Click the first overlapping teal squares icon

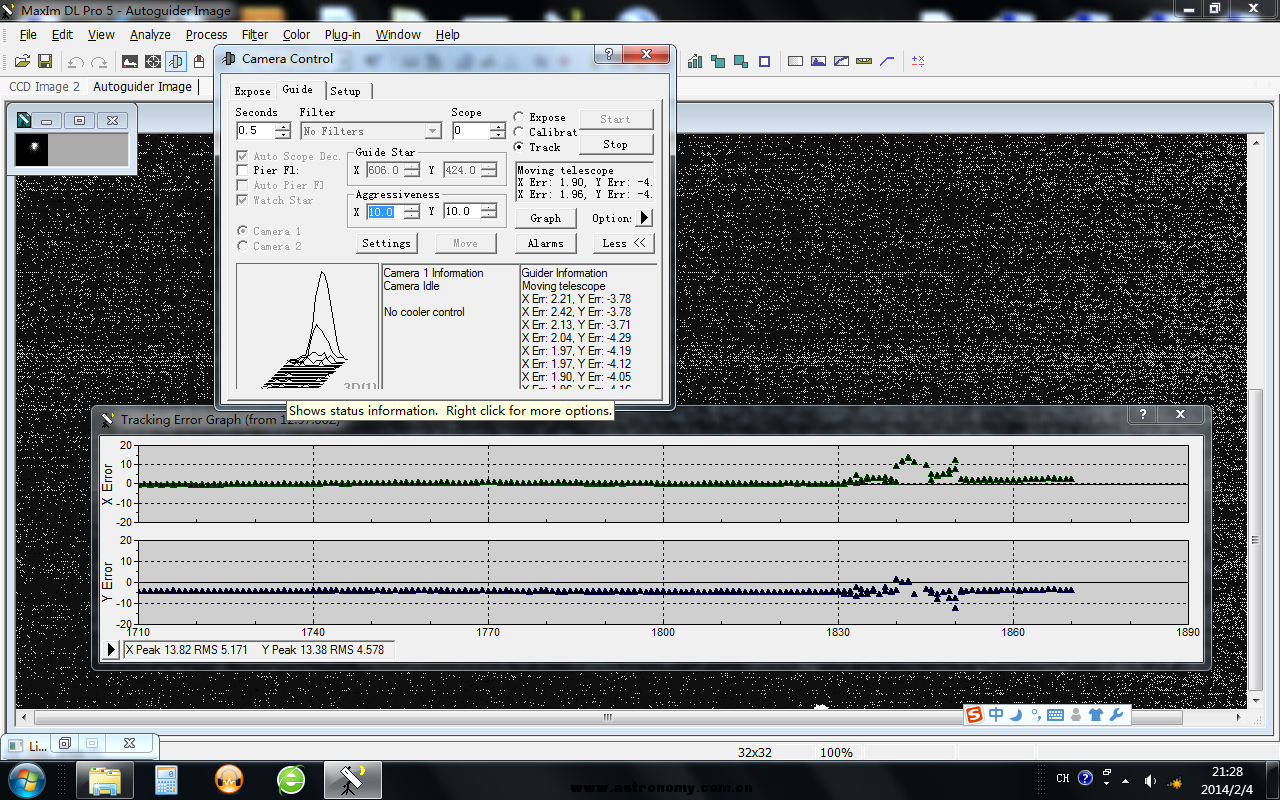click(718, 61)
